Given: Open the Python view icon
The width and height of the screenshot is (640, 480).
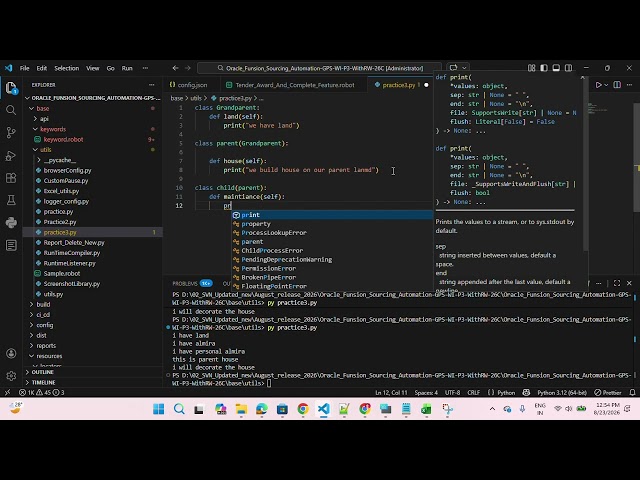Looking at the screenshot, I should tap(11, 222).
